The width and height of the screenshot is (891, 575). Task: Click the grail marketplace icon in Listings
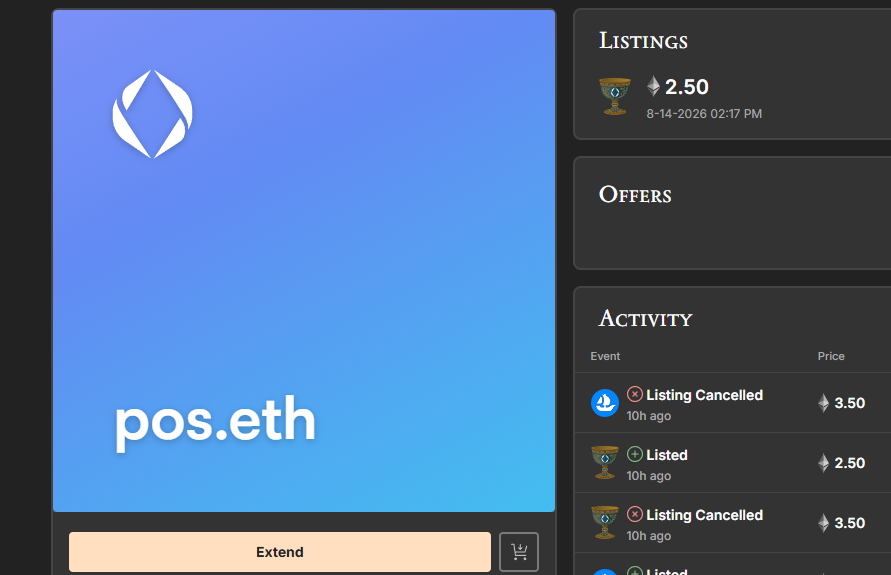(x=615, y=96)
